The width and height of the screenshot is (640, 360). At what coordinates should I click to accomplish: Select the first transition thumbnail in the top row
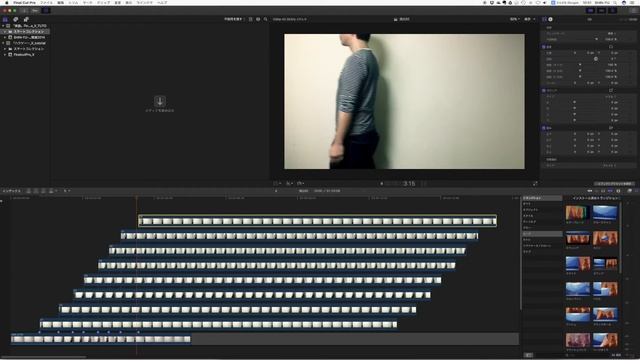[x=578, y=213]
